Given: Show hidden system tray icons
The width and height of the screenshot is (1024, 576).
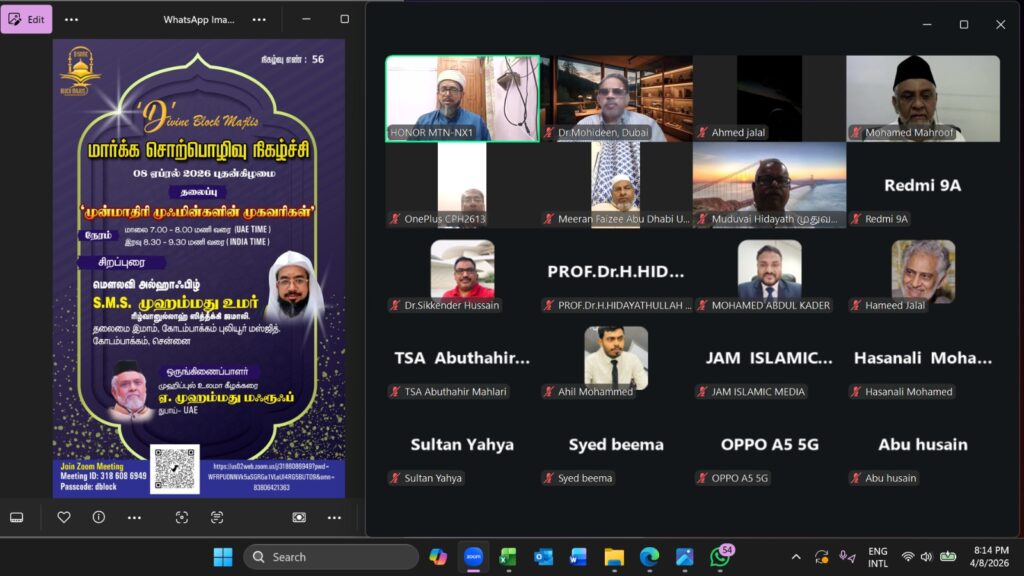Looking at the screenshot, I should pyautogui.click(x=796, y=557).
